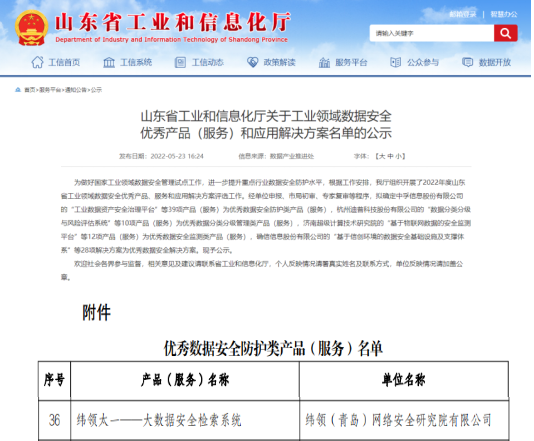Click the heart icon beside 政策解读
534x441 pixels.
[252, 62]
